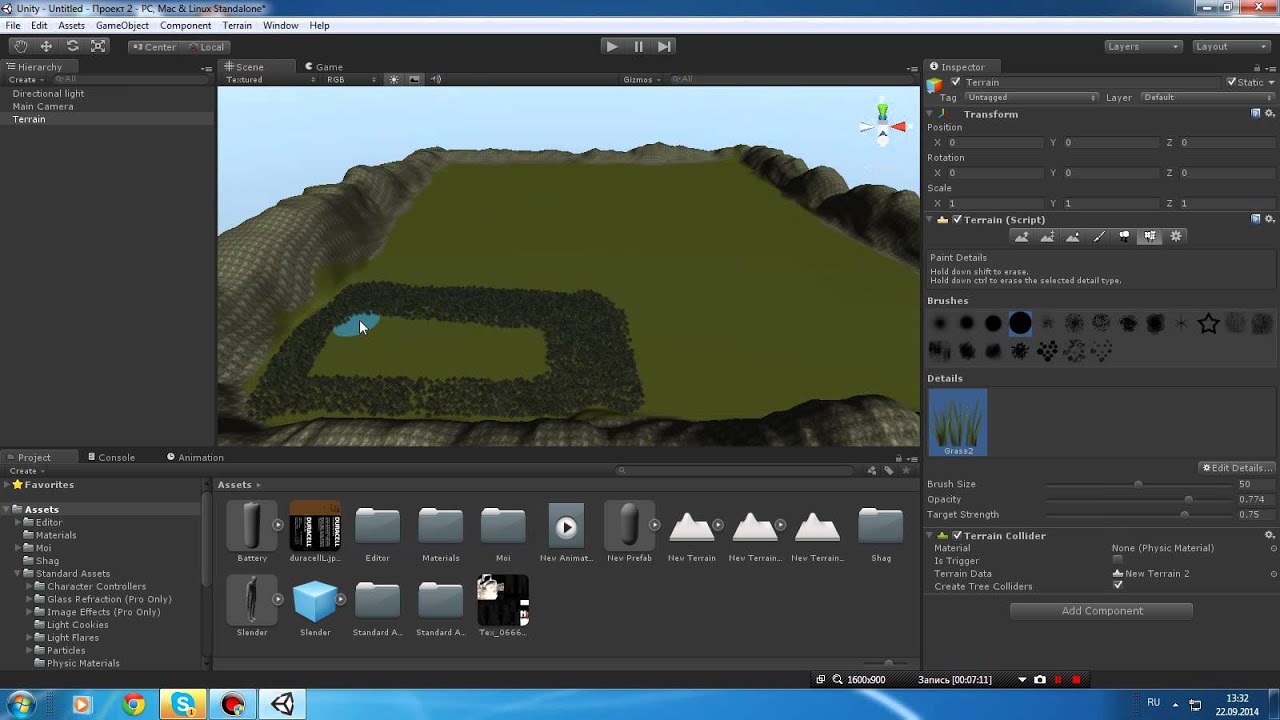
Task: Enable the Is Trigger checkbox
Action: (1117, 560)
